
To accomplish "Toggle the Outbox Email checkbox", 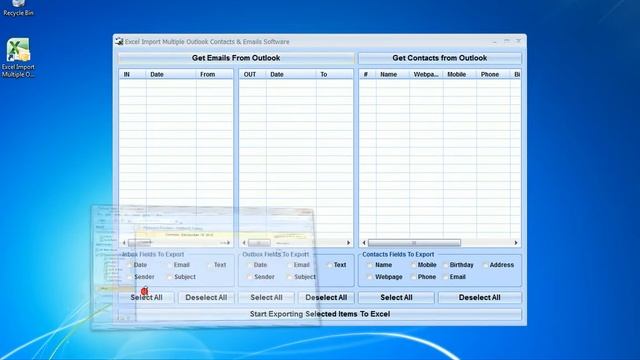I will (x=289, y=265).
